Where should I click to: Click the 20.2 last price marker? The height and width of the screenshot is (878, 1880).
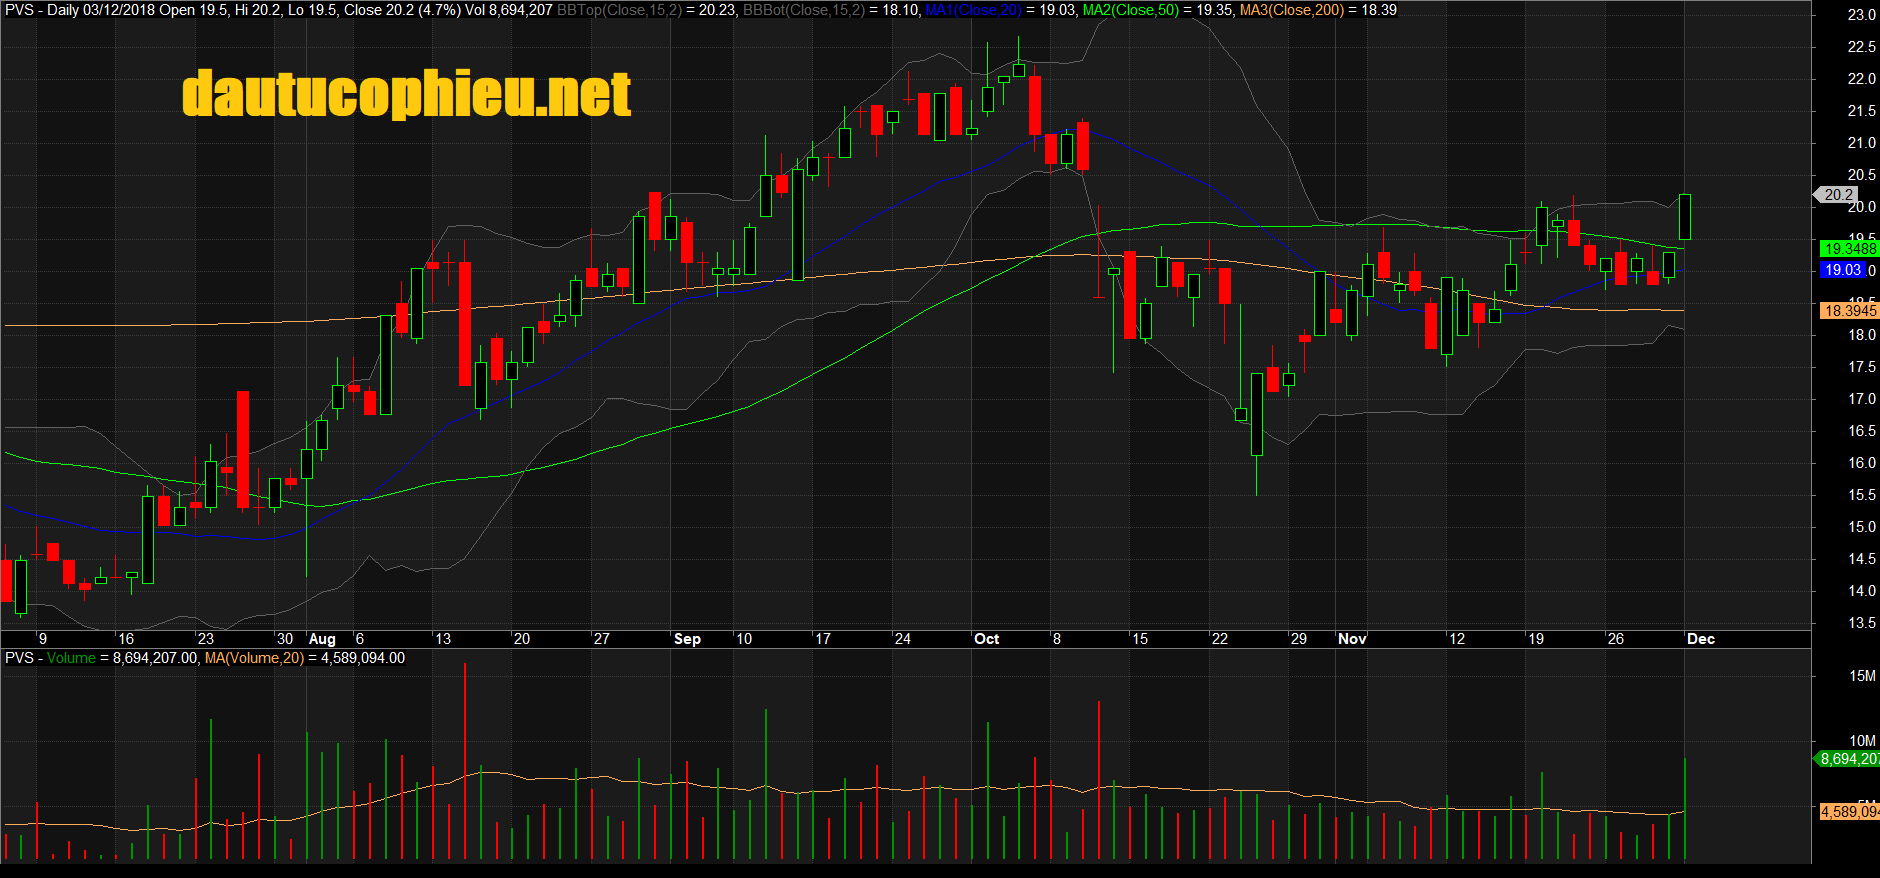click(1835, 195)
